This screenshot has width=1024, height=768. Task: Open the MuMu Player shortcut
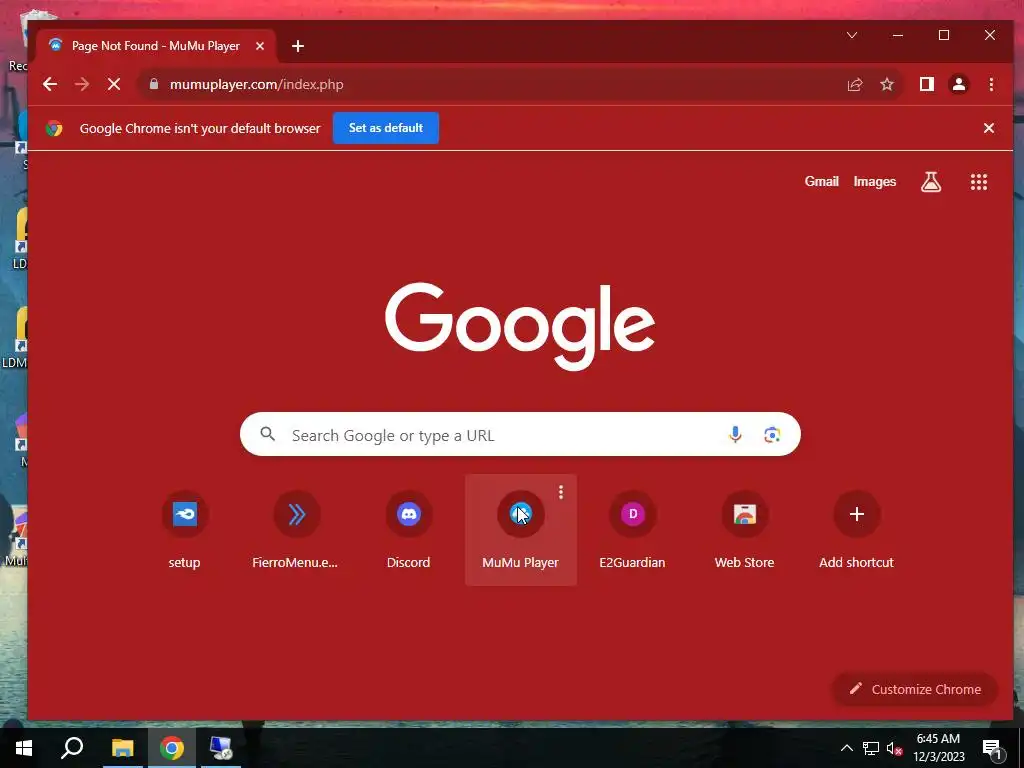pyautogui.click(x=520, y=530)
